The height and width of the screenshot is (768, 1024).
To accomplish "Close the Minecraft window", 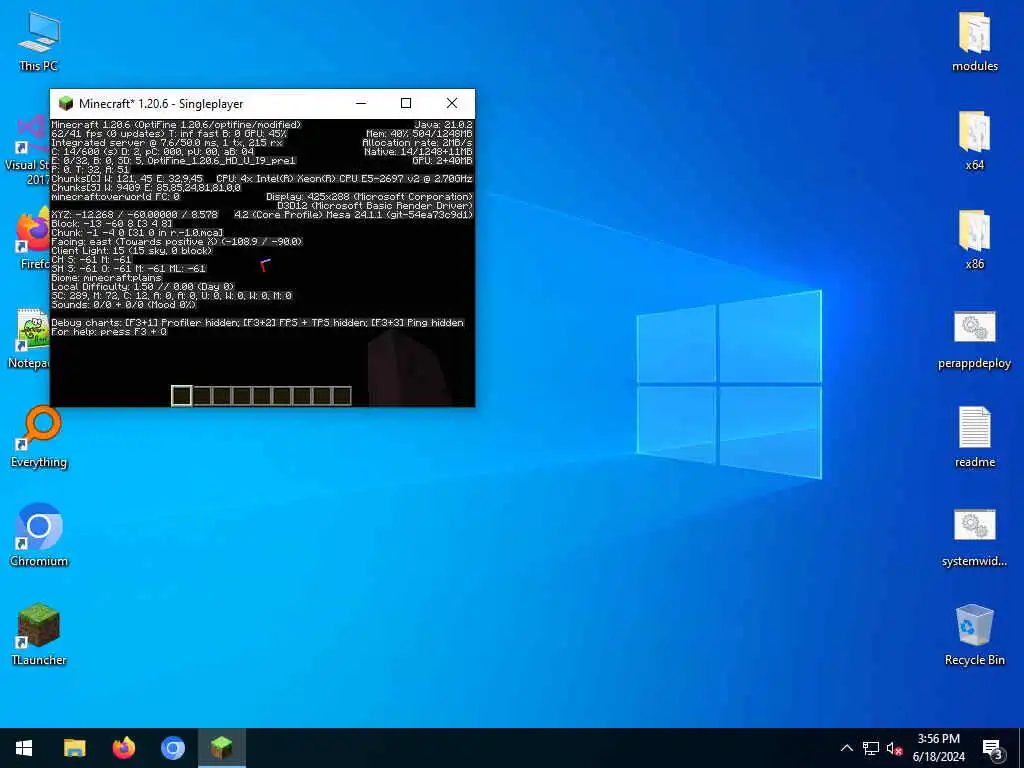I will (452, 103).
